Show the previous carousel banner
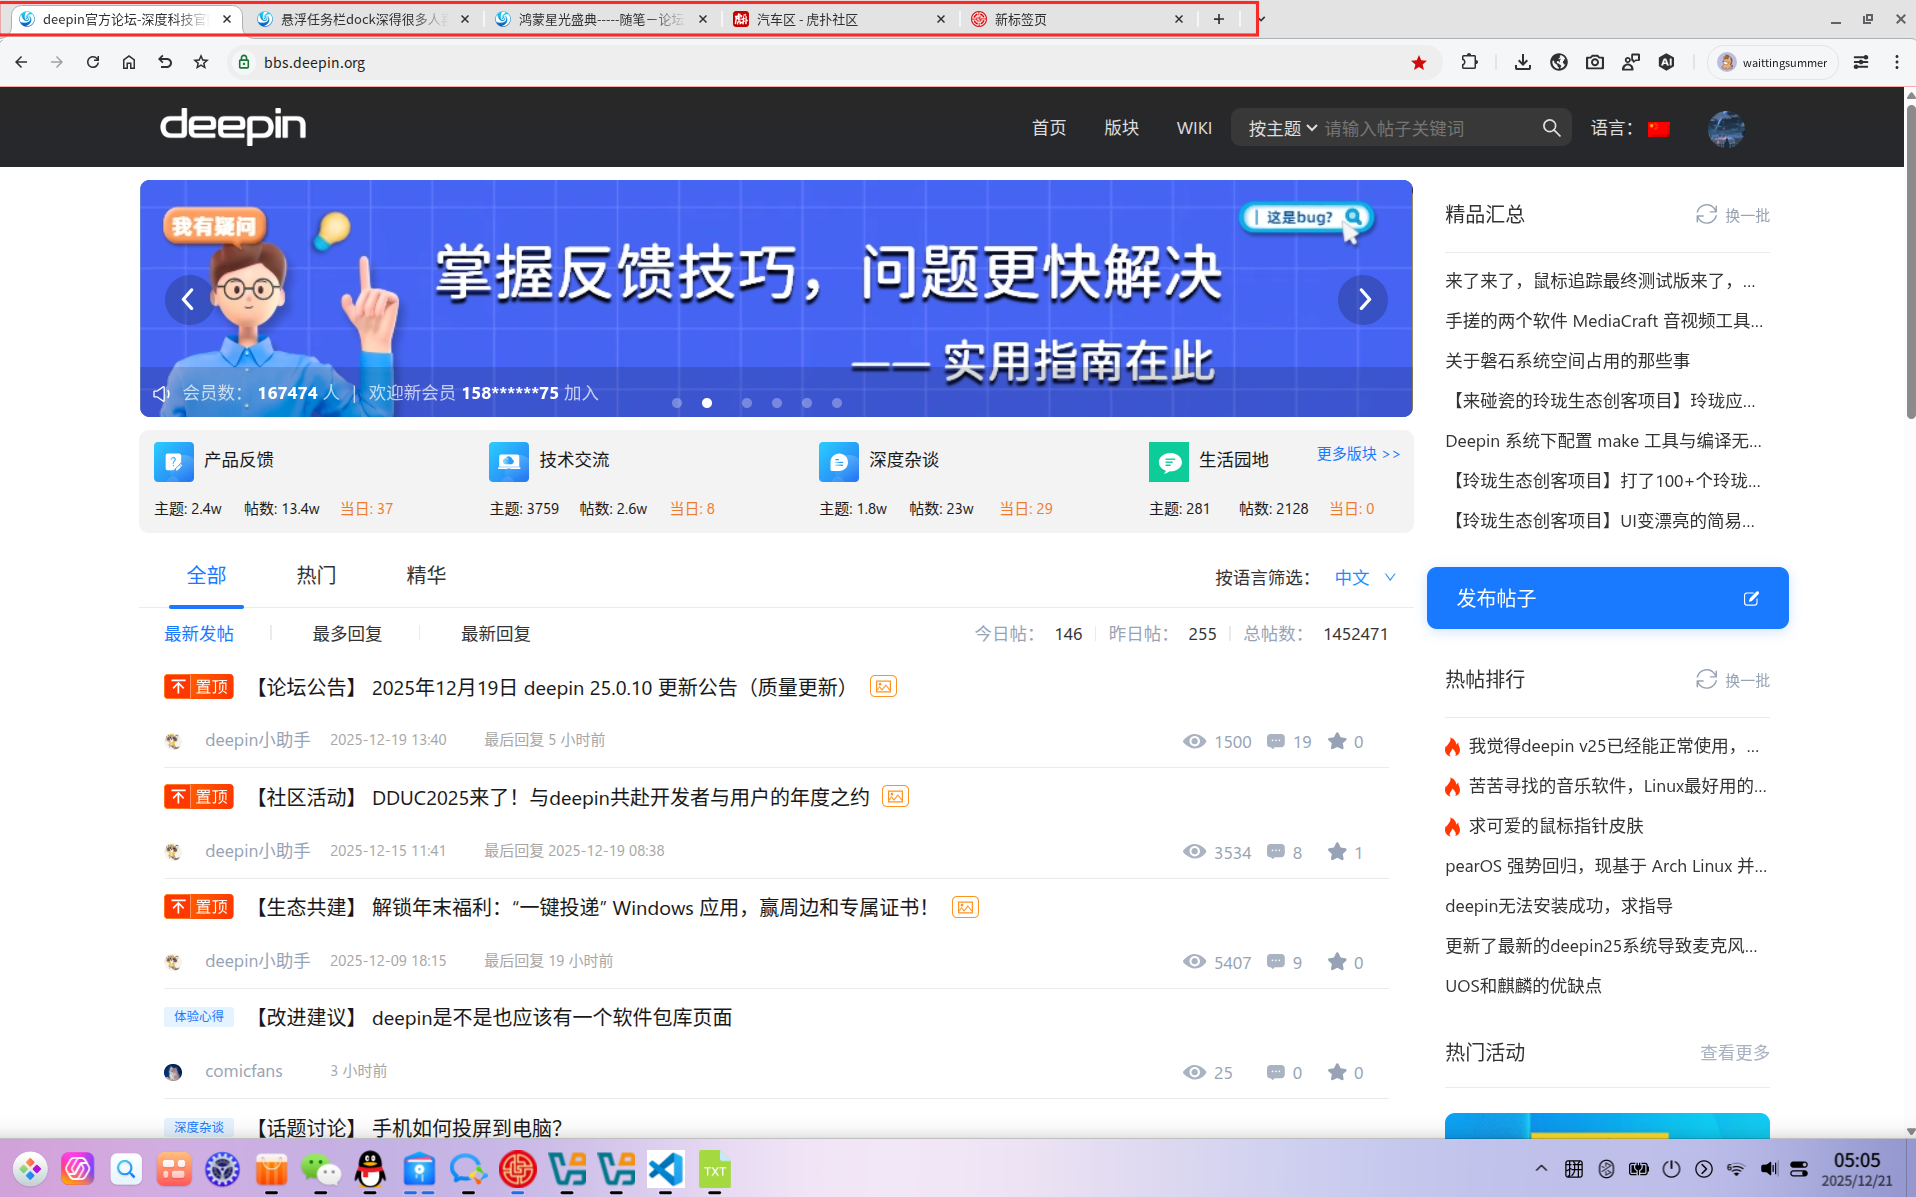The image size is (1916, 1197). click(188, 299)
